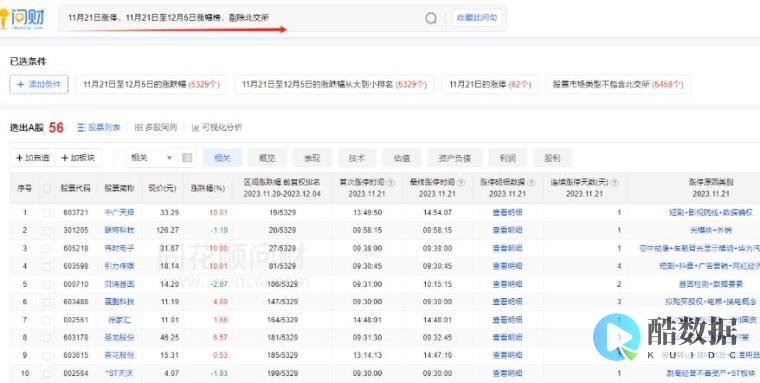
Task: Click help icon beside 首次涨停时间 header
Action: 390,183
